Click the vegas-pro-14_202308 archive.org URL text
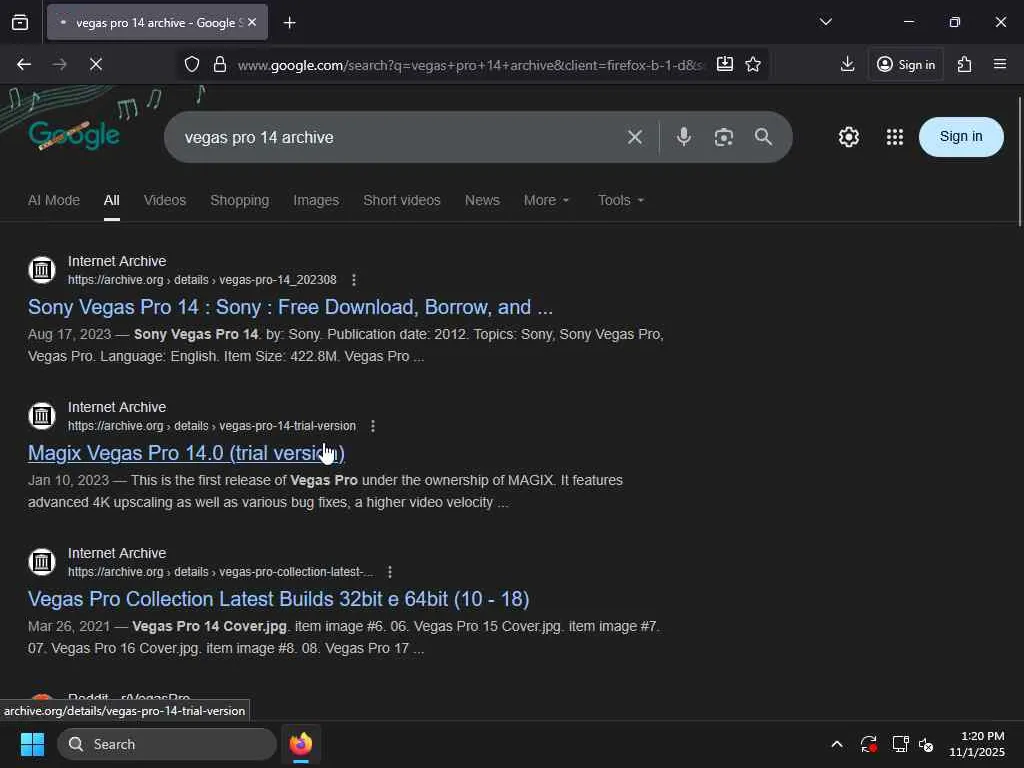Image resolution: width=1024 pixels, height=768 pixels. pos(202,280)
